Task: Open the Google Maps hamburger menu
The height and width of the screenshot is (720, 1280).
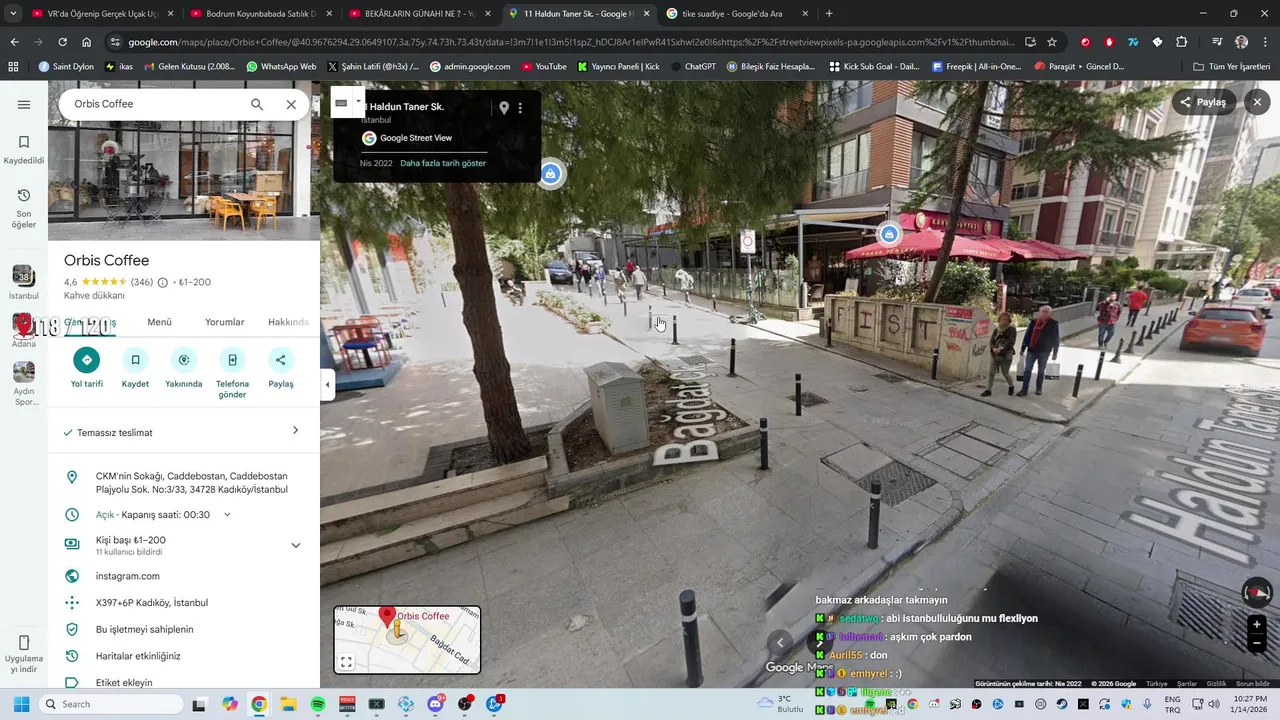Action: tap(24, 104)
